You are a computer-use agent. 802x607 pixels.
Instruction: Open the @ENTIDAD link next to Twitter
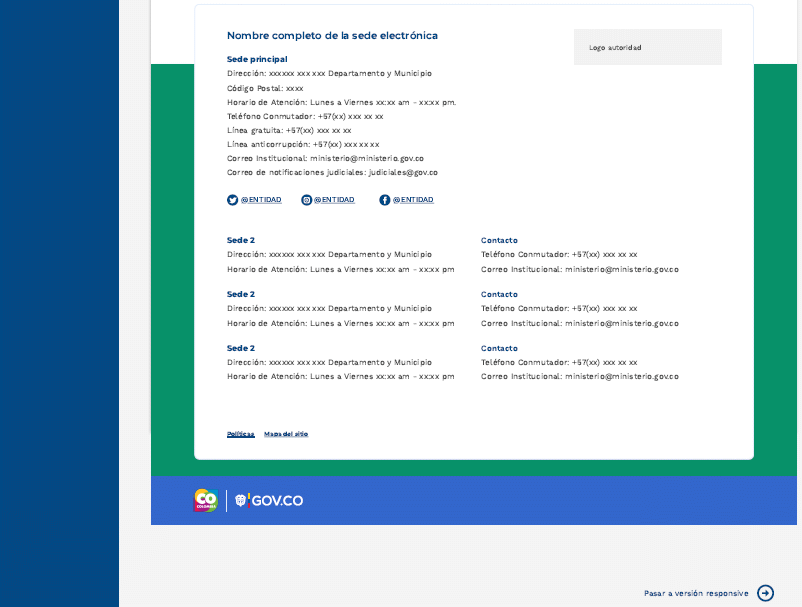point(261,200)
